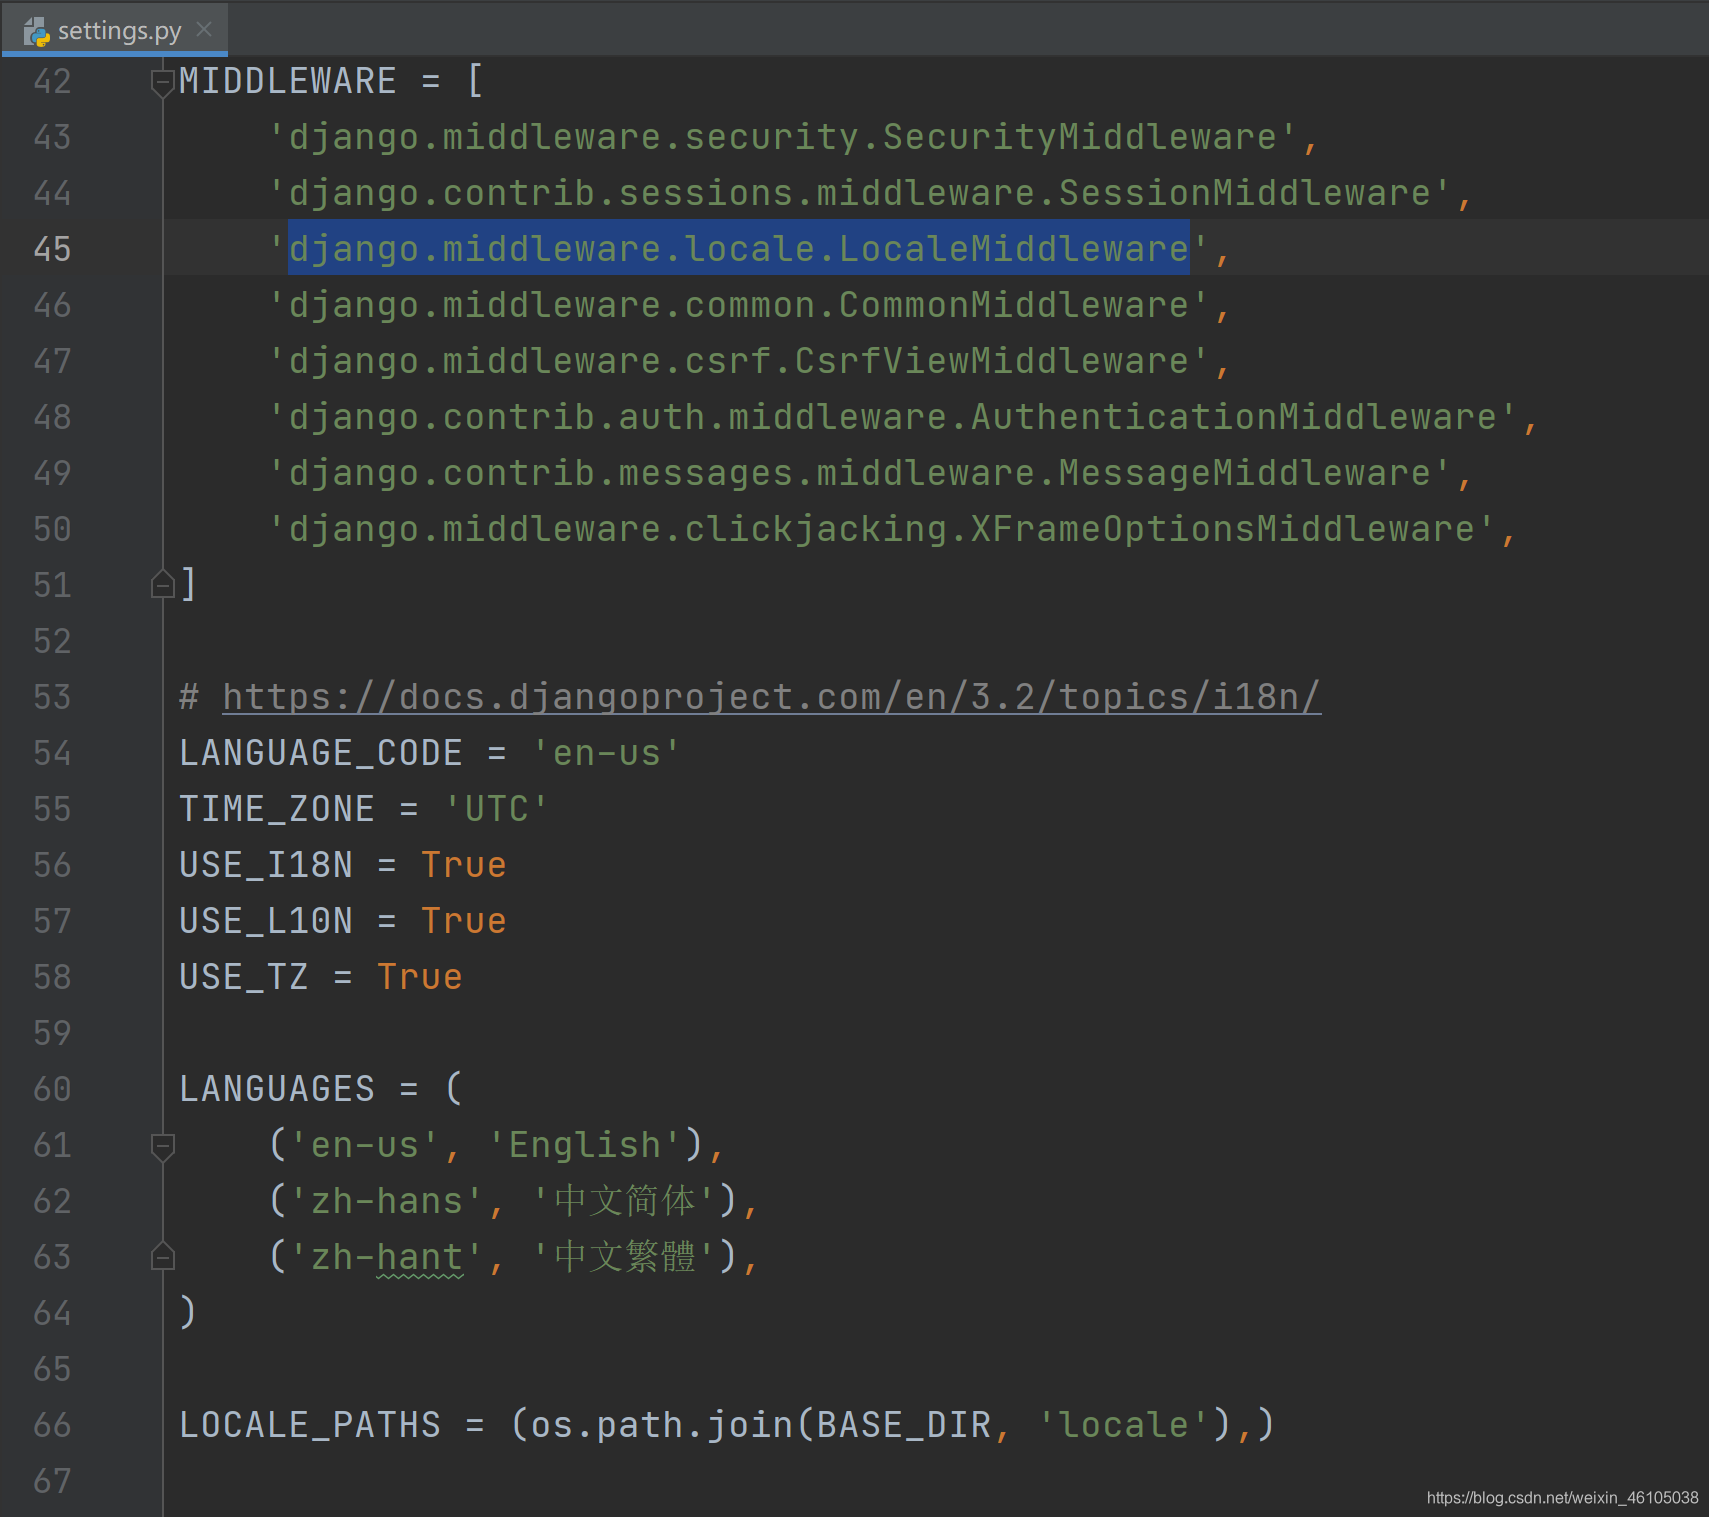Click the SessionMiddleware string

859,193
